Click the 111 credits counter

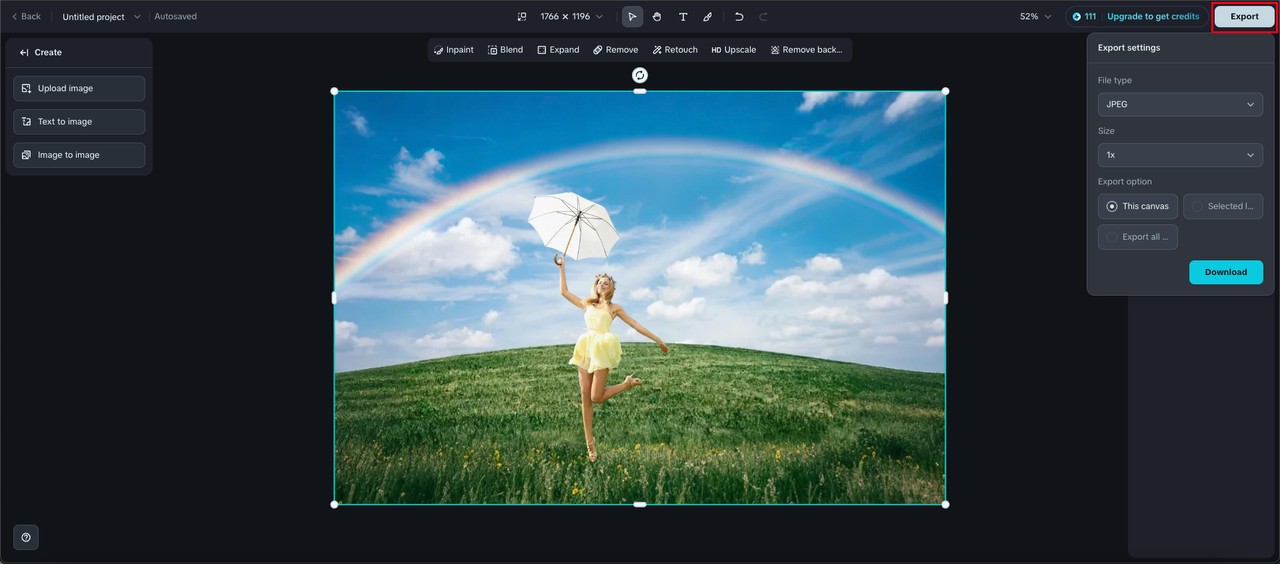[1084, 17]
